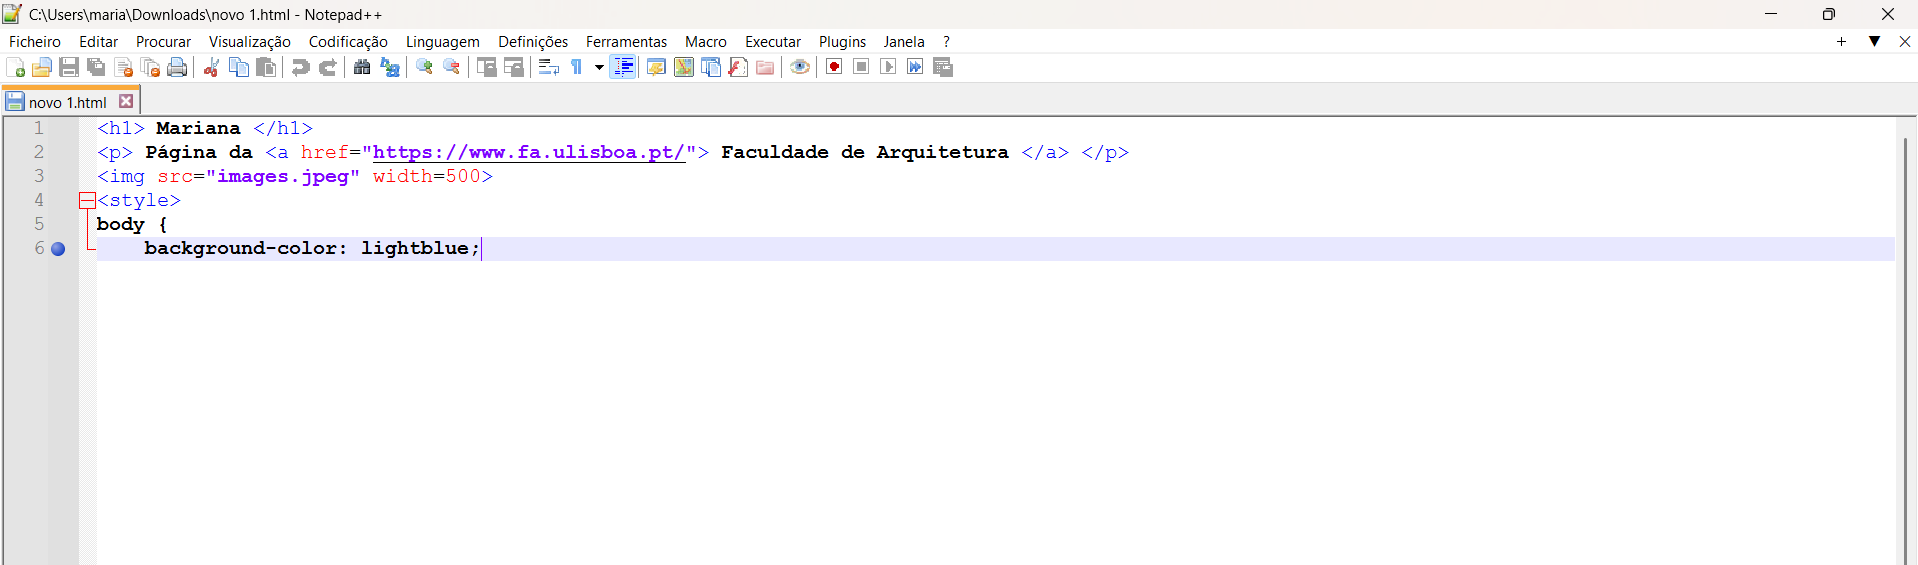Screen dimensions: 1918x565
Task: Click the bookmark marker on line 6
Action: tap(58, 249)
